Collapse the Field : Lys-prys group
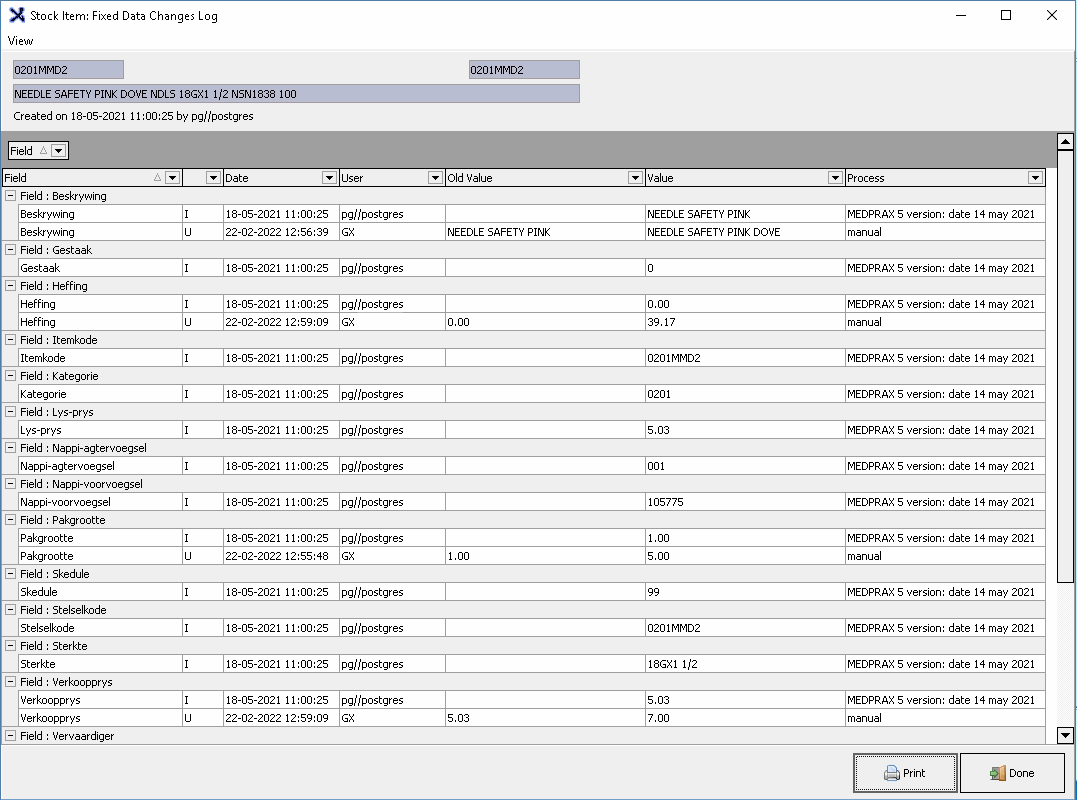The height and width of the screenshot is (800, 1077). tap(10, 412)
